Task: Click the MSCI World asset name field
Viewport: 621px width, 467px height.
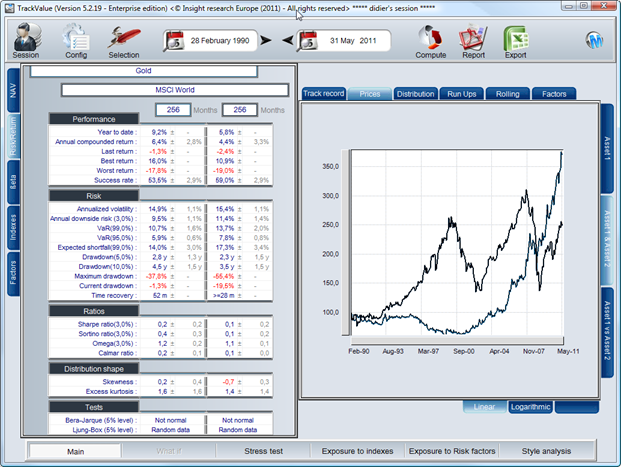Action: click(x=175, y=90)
